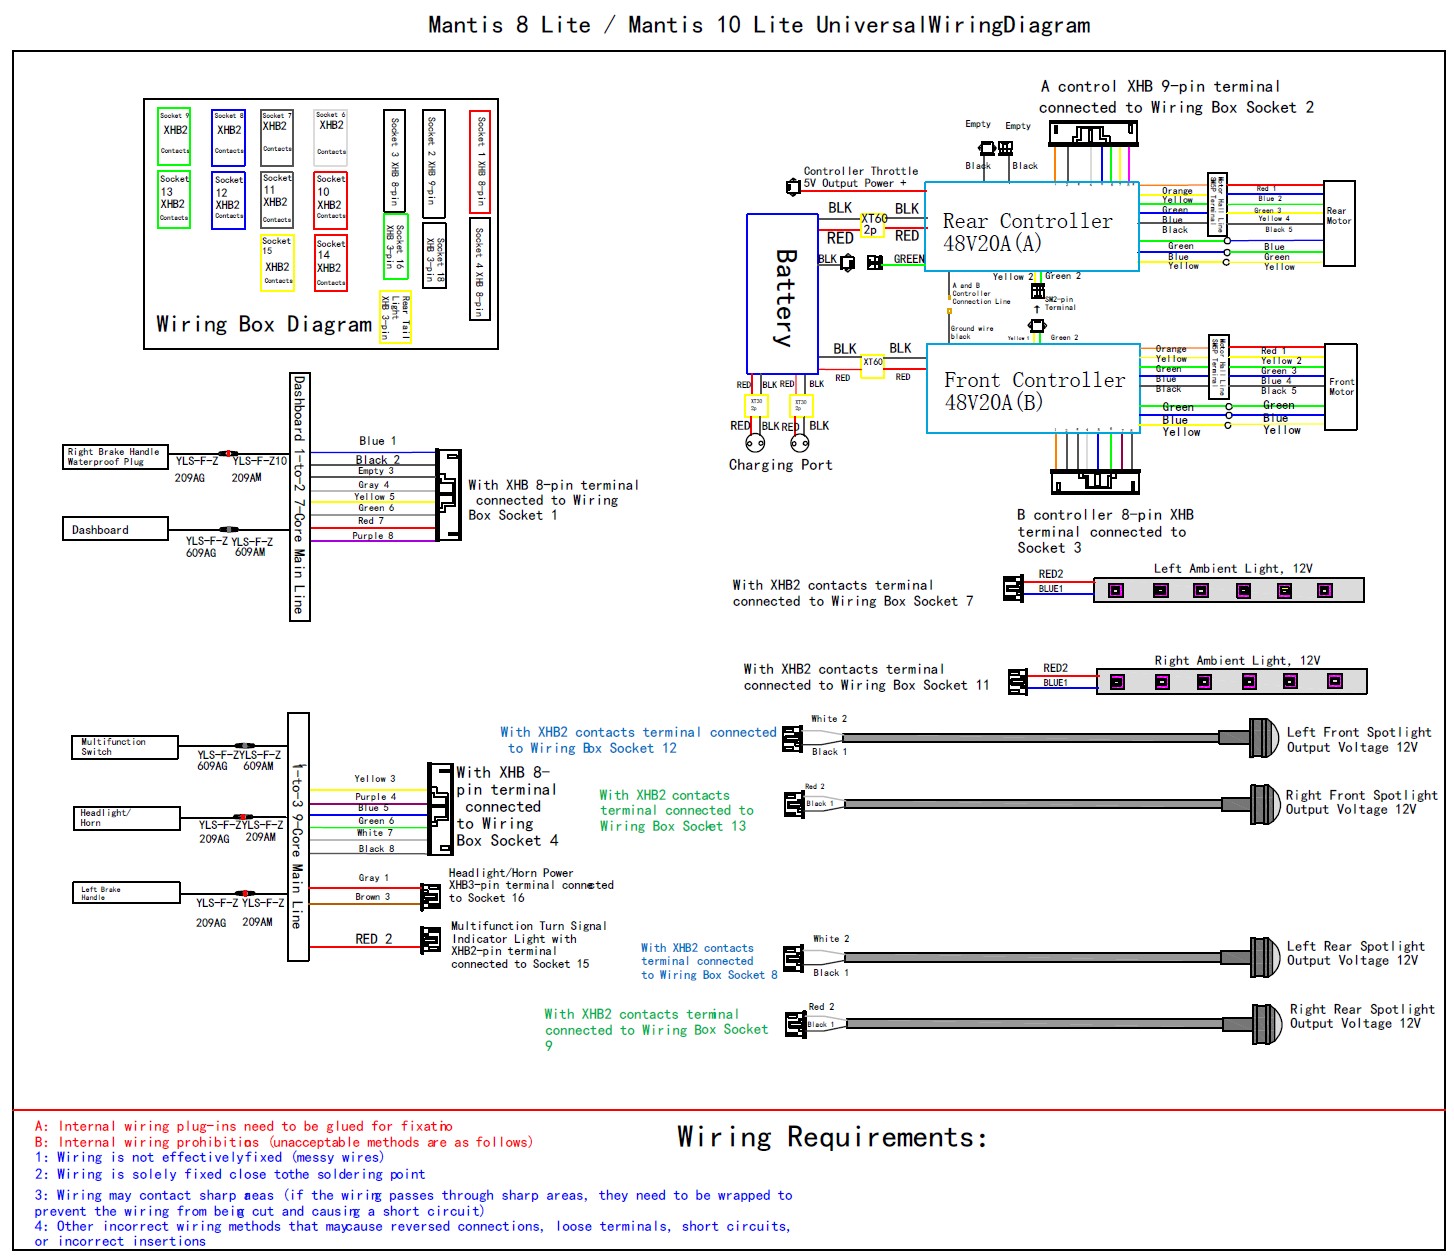The width and height of the screenshot is (1454, 1260).
Task: Click the Socket 4 XHB 8-pin box
Action: (x=480, y=270)
